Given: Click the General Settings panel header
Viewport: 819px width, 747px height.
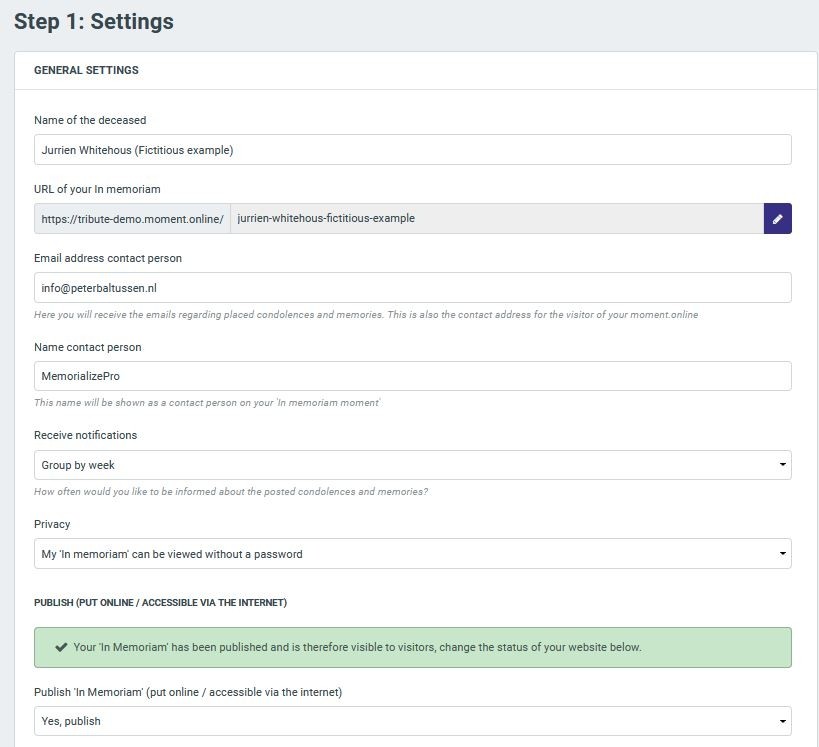Looking at the screenshot, I should point(87,71).
